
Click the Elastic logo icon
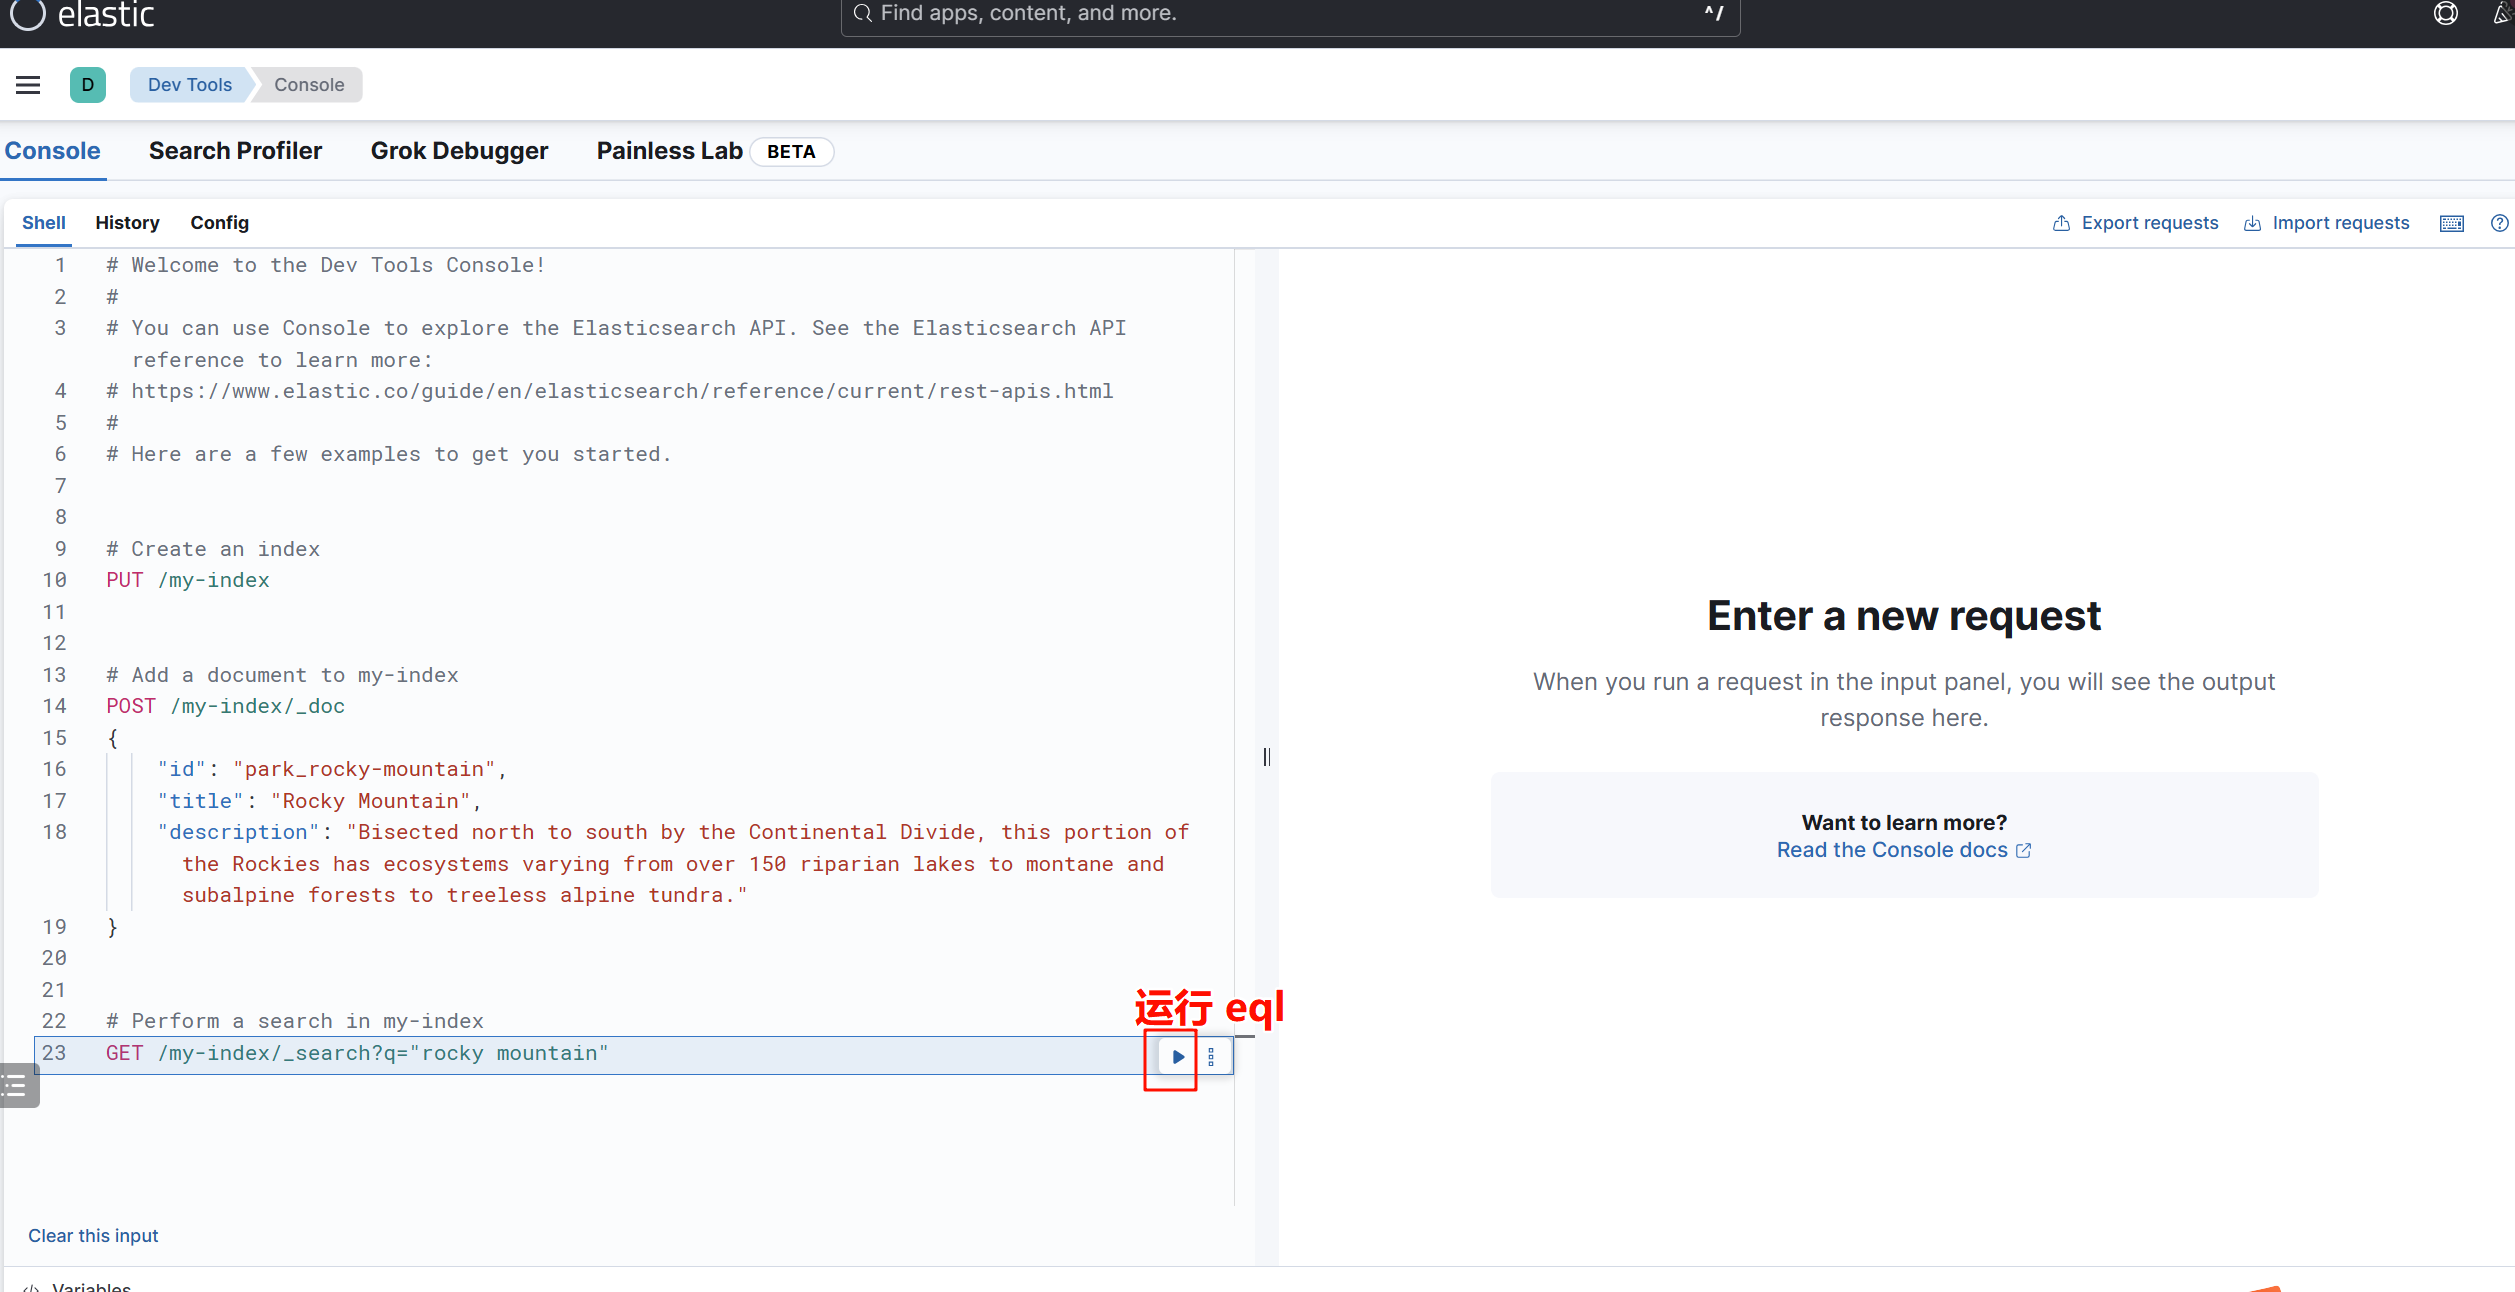tap(28, 14)
